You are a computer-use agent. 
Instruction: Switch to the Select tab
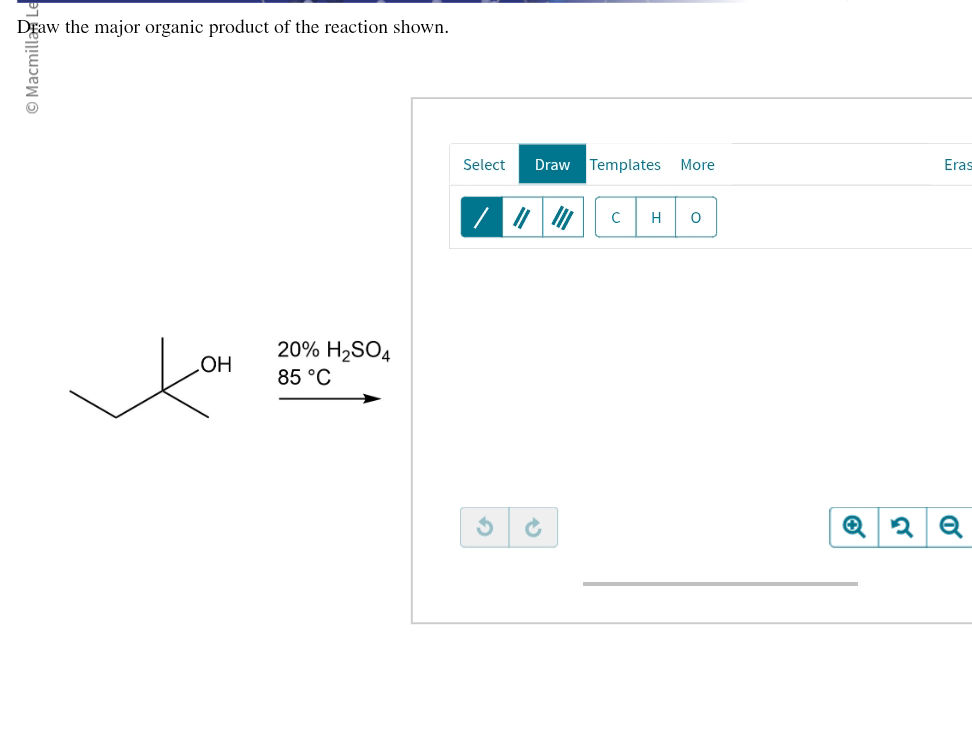484,164
